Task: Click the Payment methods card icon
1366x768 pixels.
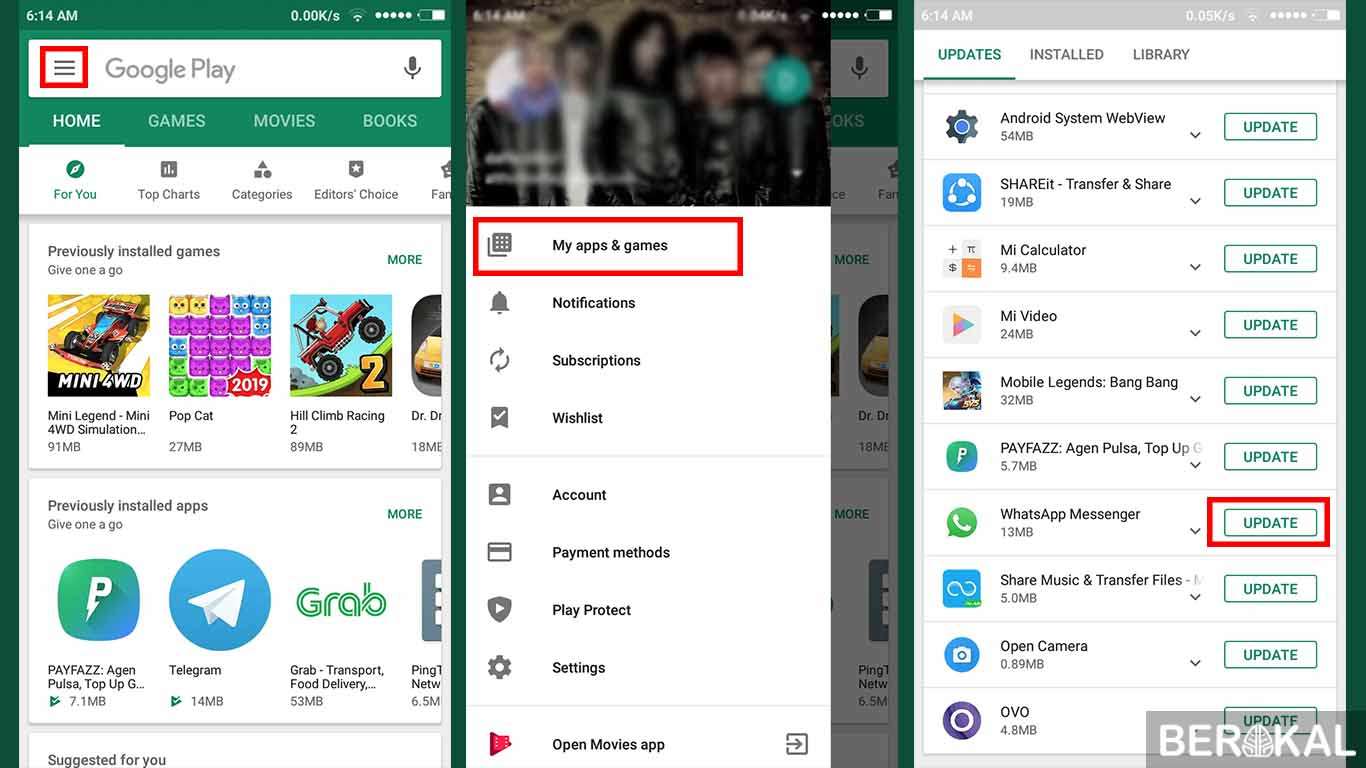Action: coord(500,552)
